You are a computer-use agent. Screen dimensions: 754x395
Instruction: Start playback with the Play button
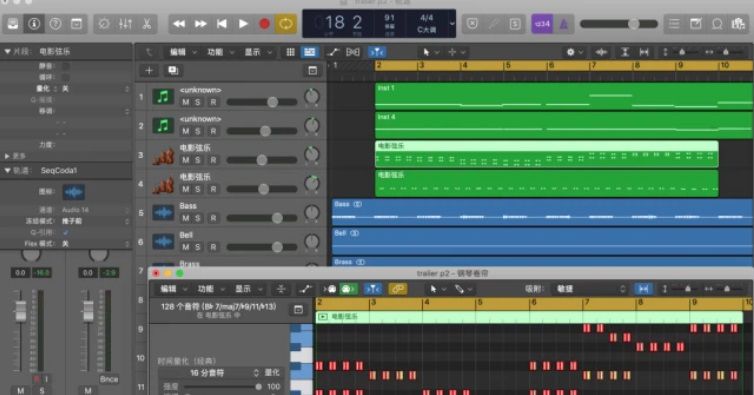click(243, 24)
